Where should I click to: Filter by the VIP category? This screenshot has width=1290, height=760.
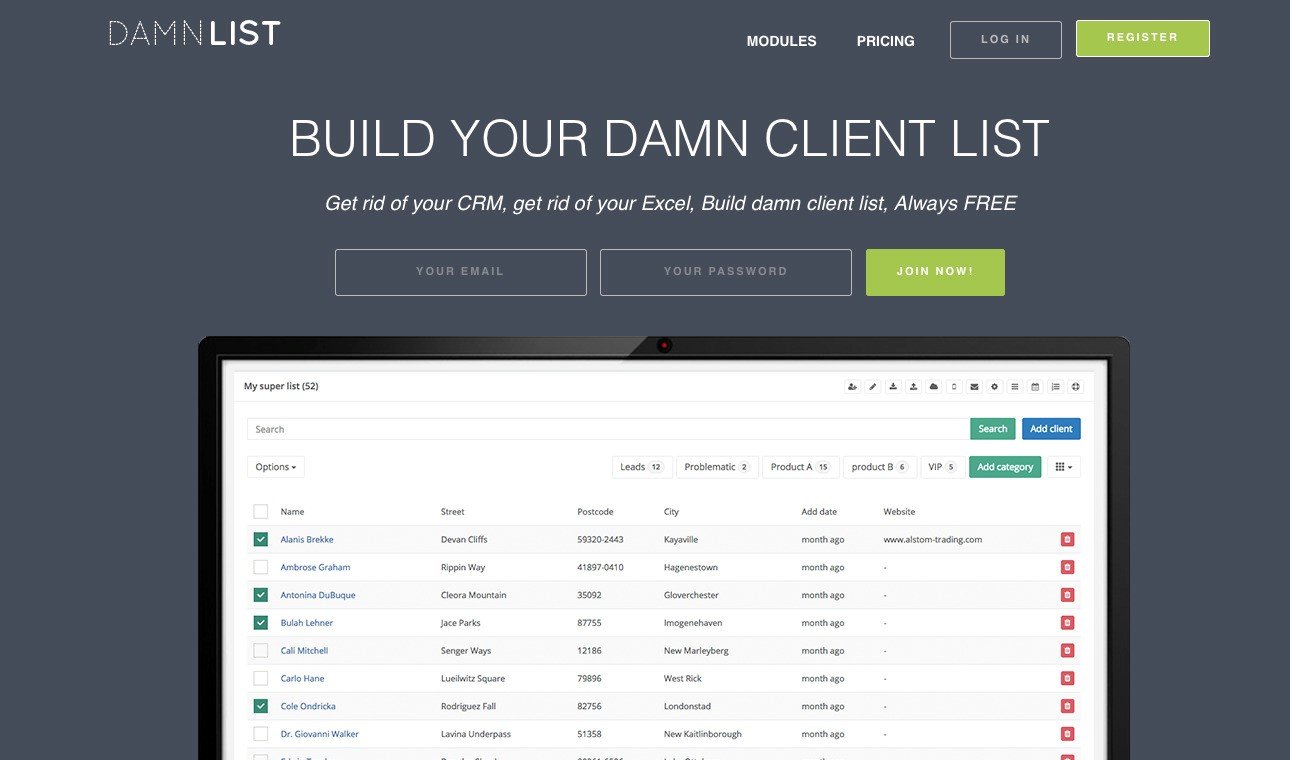(x=942, y=467)
